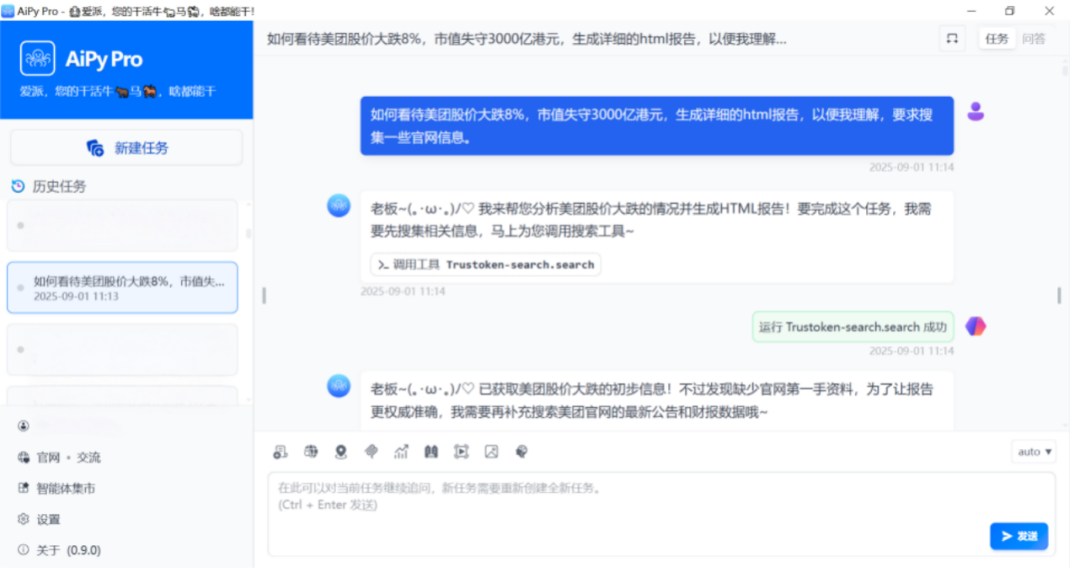Click the user question message bubble

(x=657, y=126)
